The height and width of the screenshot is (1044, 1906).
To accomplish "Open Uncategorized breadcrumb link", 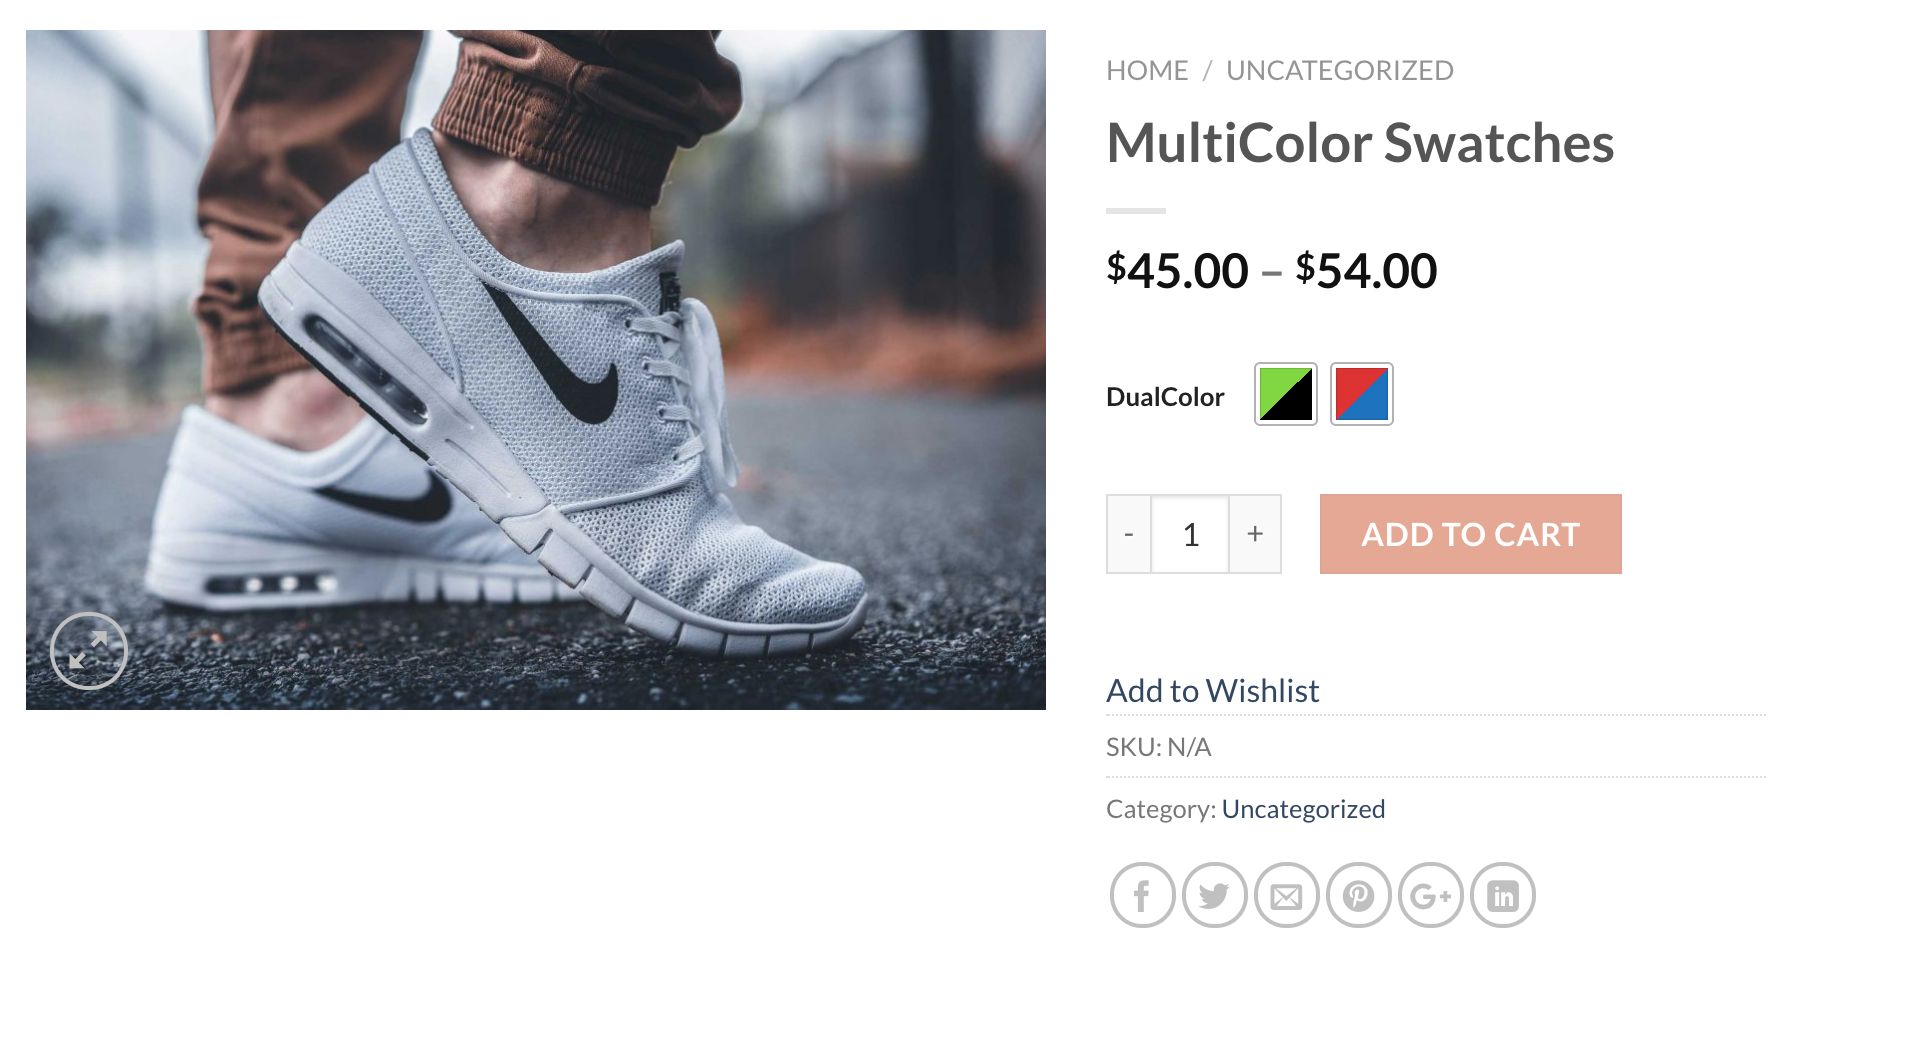I will (1339, 71).
